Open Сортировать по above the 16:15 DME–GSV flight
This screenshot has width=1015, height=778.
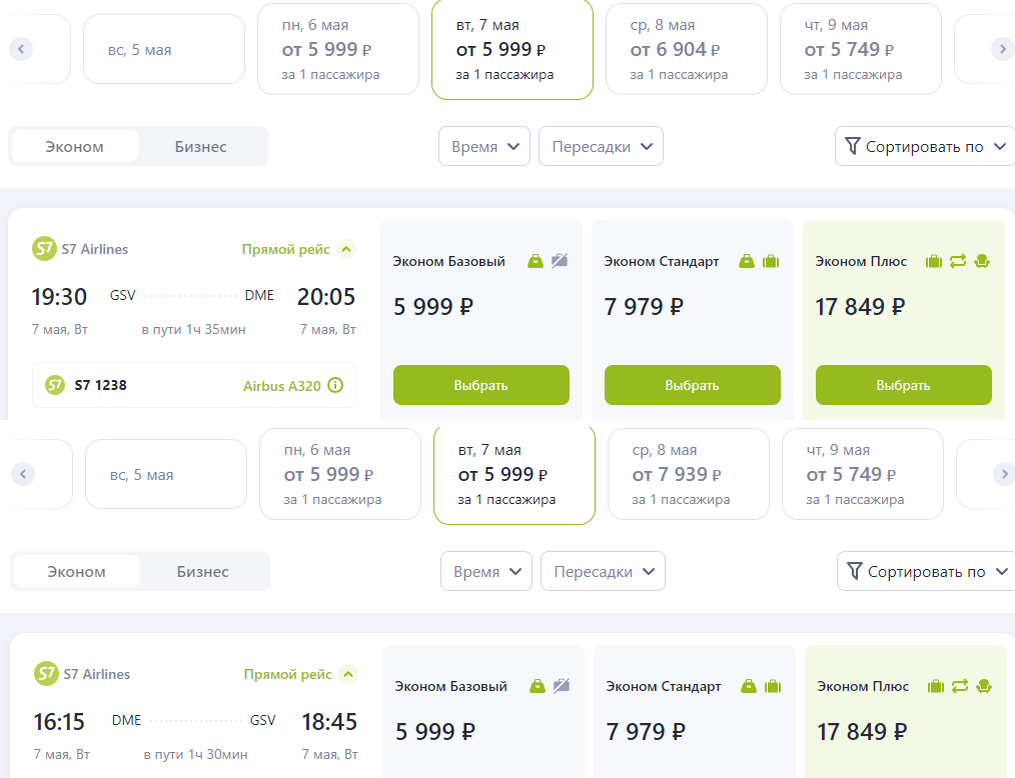926,571
